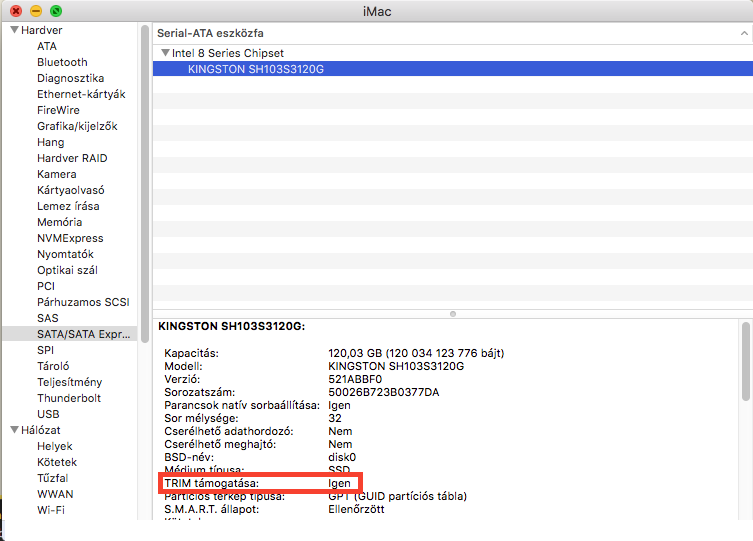Select Kötetek under Hálózat

coord(57,462)
